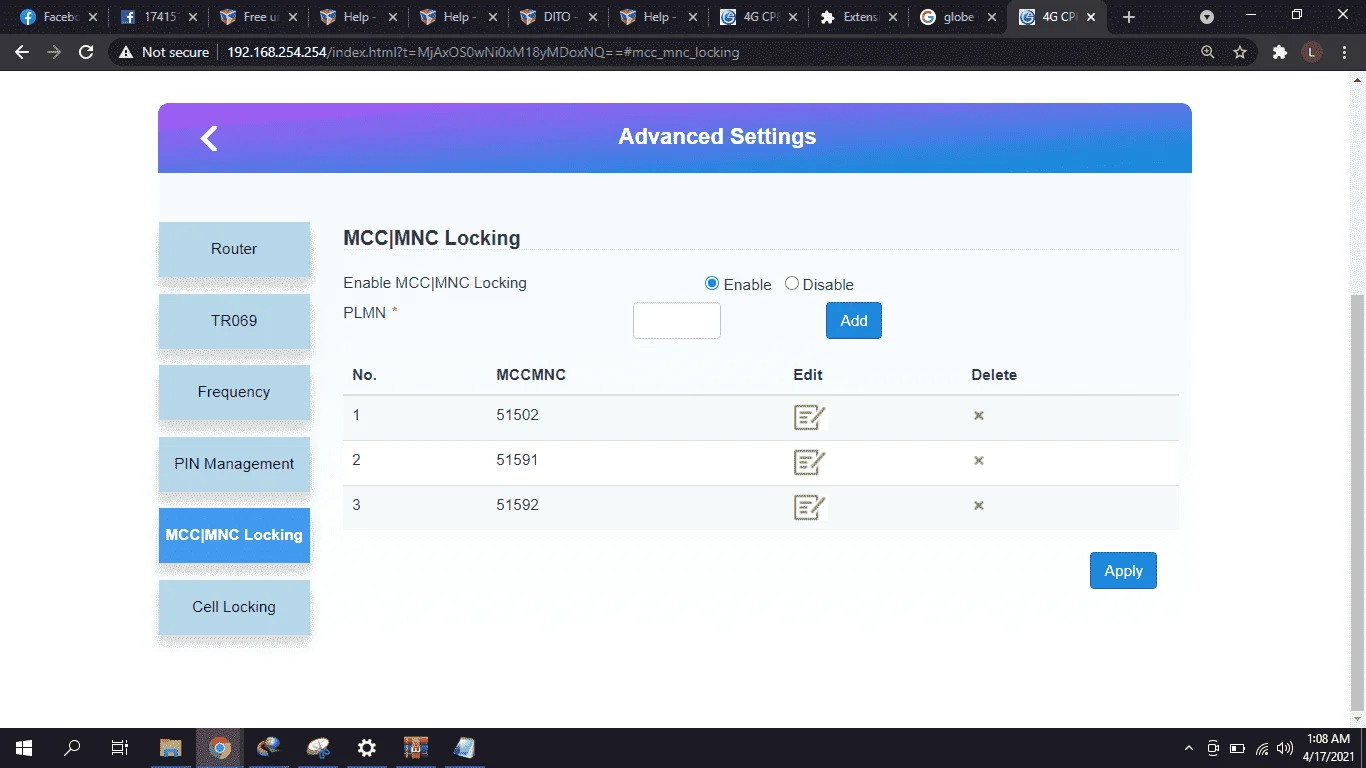Open the WinRAR icon in taskbar

tap(416, 748)
